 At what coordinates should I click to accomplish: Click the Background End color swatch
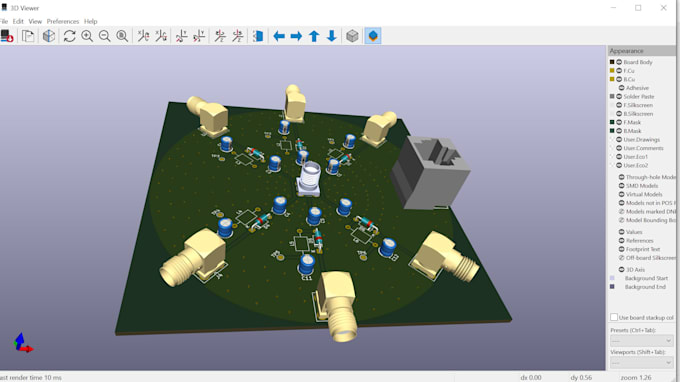pyautogui.click(x=612, y=287)
